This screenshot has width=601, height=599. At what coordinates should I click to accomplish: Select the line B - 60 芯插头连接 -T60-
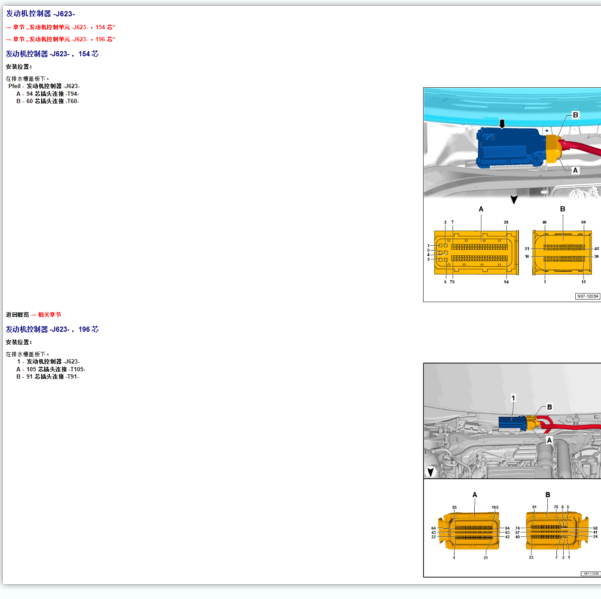[48, 101]
